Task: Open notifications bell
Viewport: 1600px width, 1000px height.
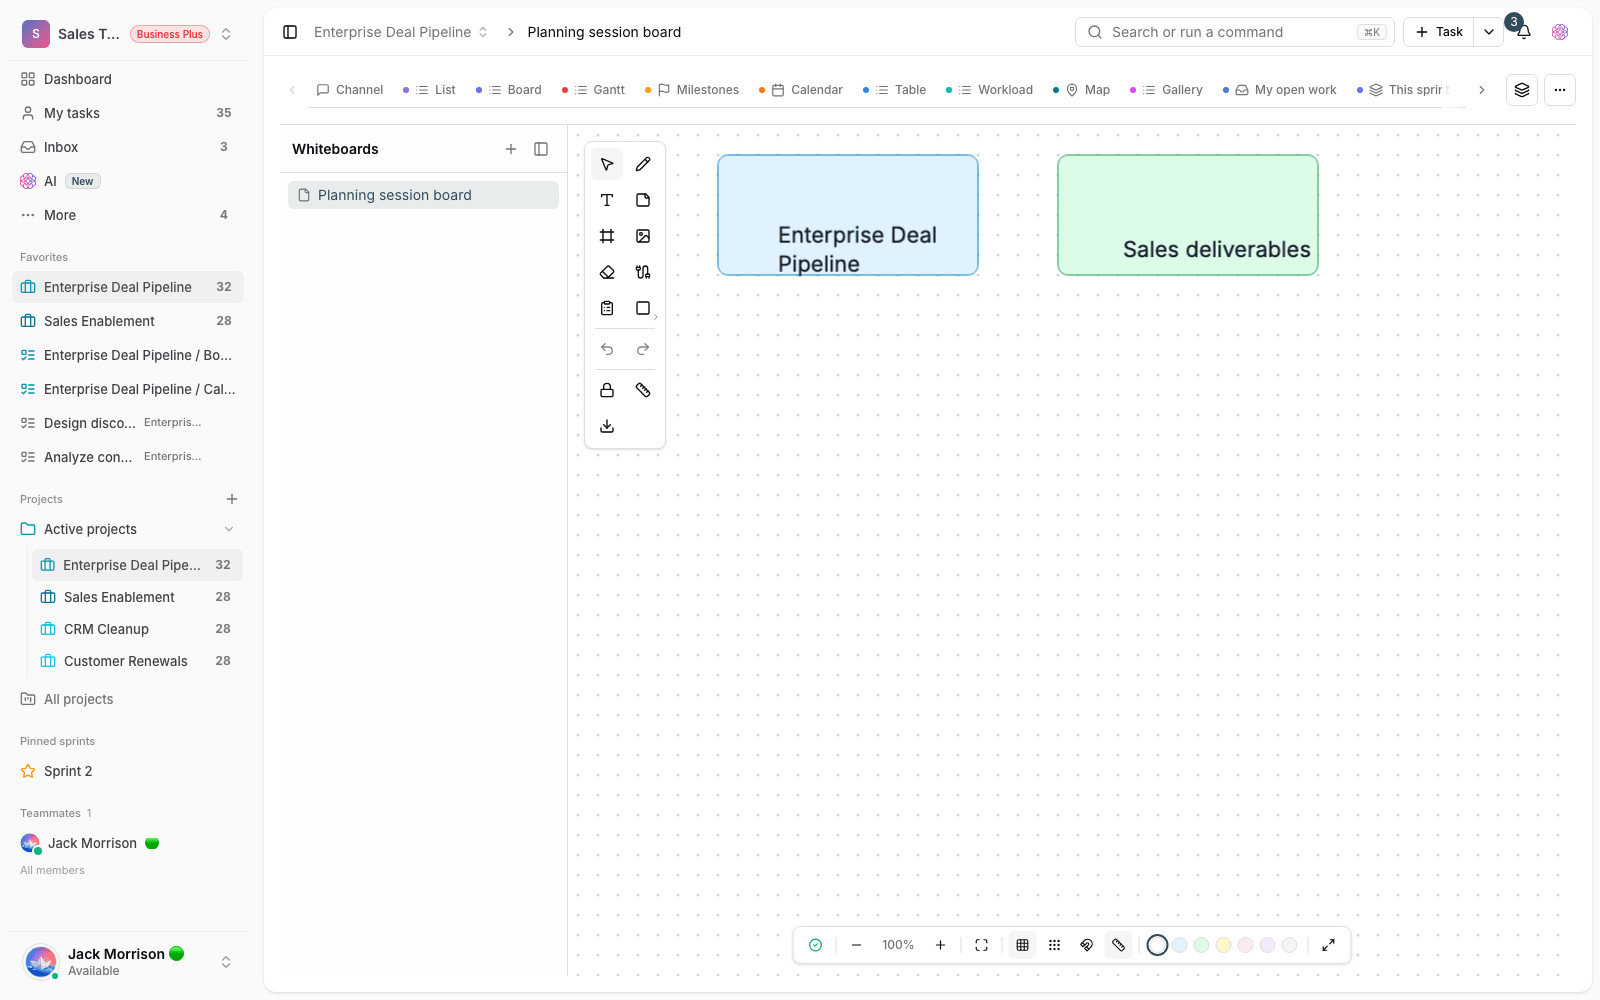Action: tap(1523, 32)
